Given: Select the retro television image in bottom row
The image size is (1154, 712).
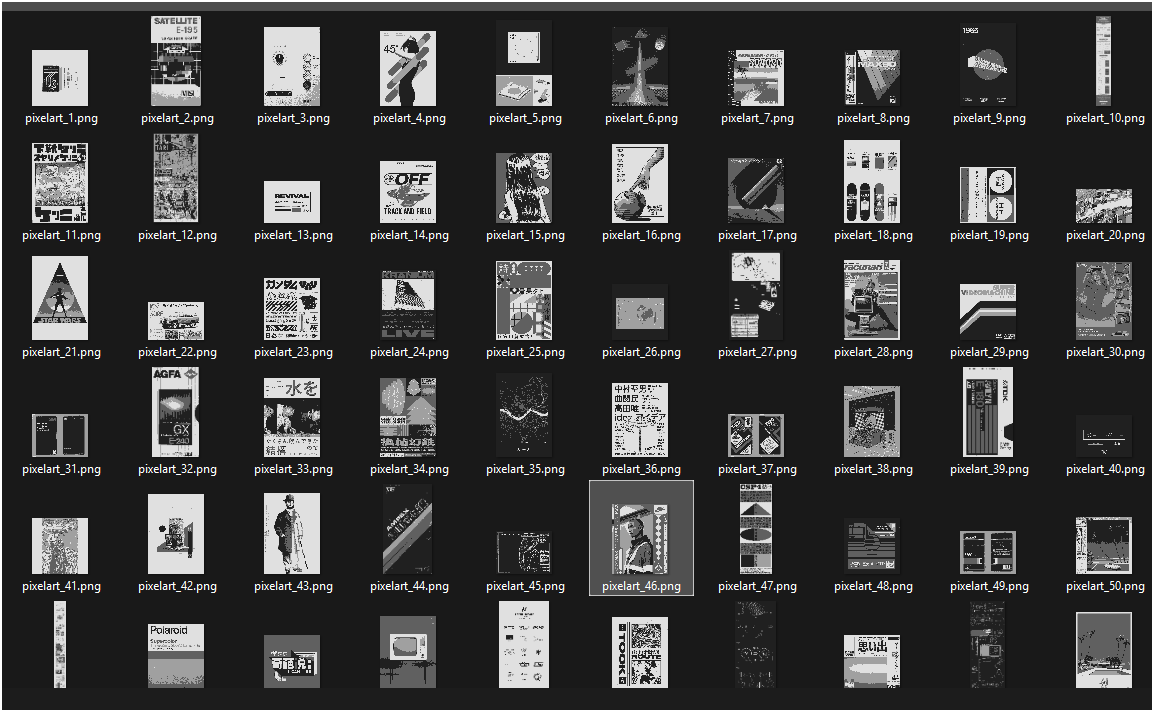Looking at the screenshot, I should coord(408,652).
